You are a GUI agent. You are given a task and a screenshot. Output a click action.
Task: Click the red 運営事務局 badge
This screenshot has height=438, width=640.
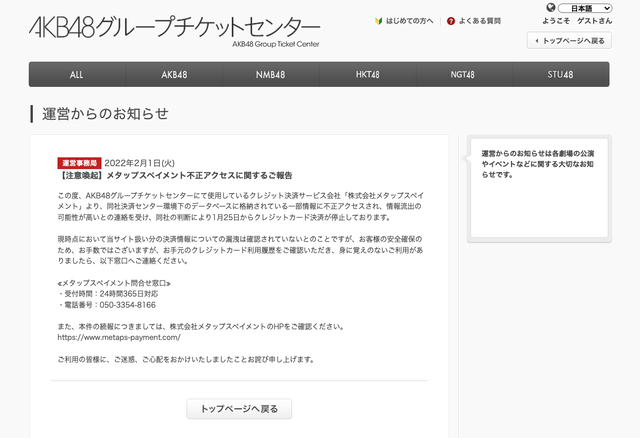(x=79, y=163)
